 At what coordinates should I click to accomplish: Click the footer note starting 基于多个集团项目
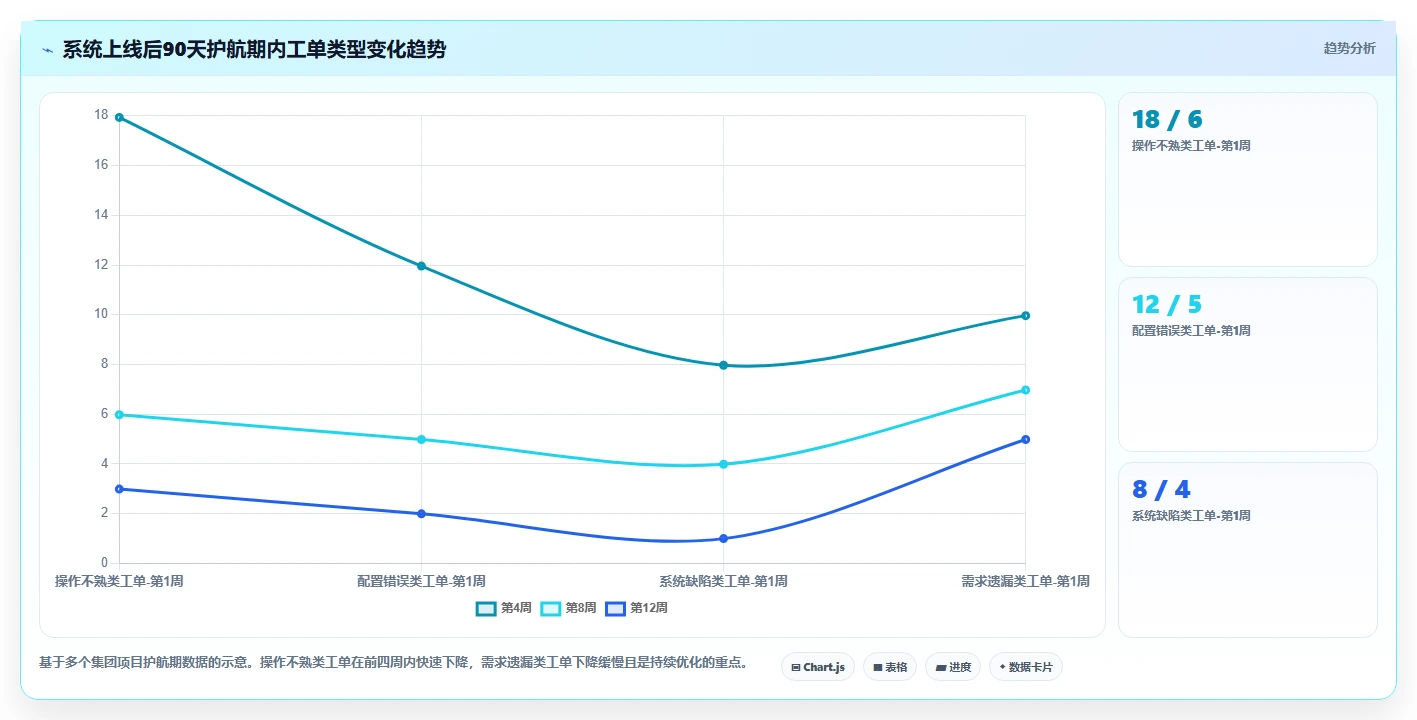click(394, 662)
